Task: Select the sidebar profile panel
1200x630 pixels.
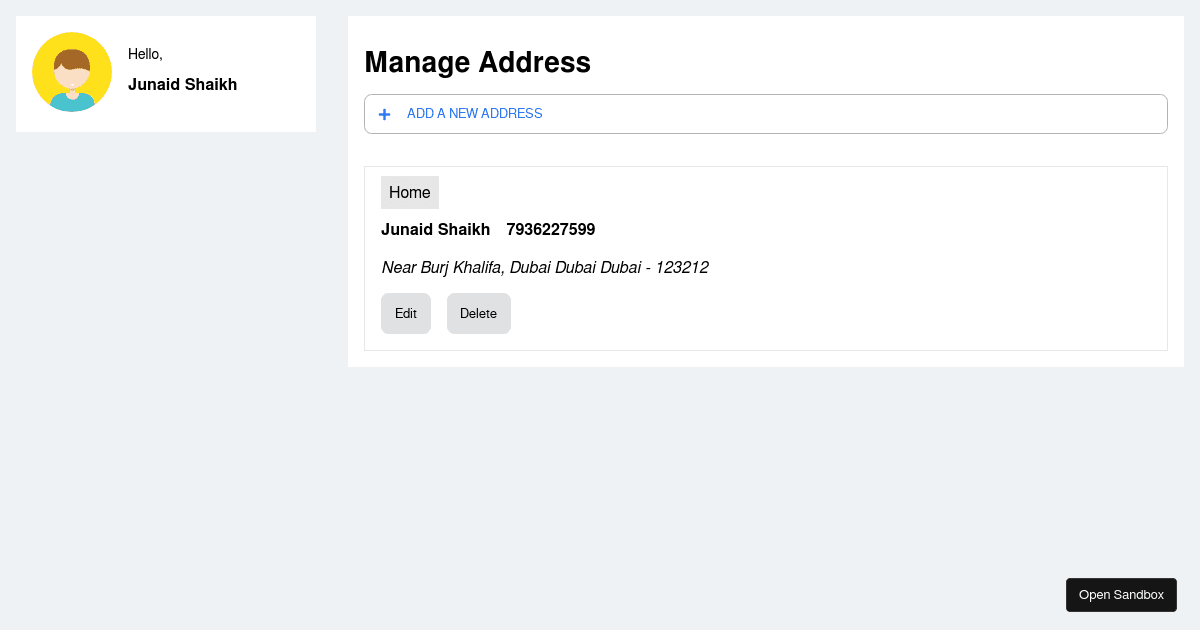Action: click(166, 73)
